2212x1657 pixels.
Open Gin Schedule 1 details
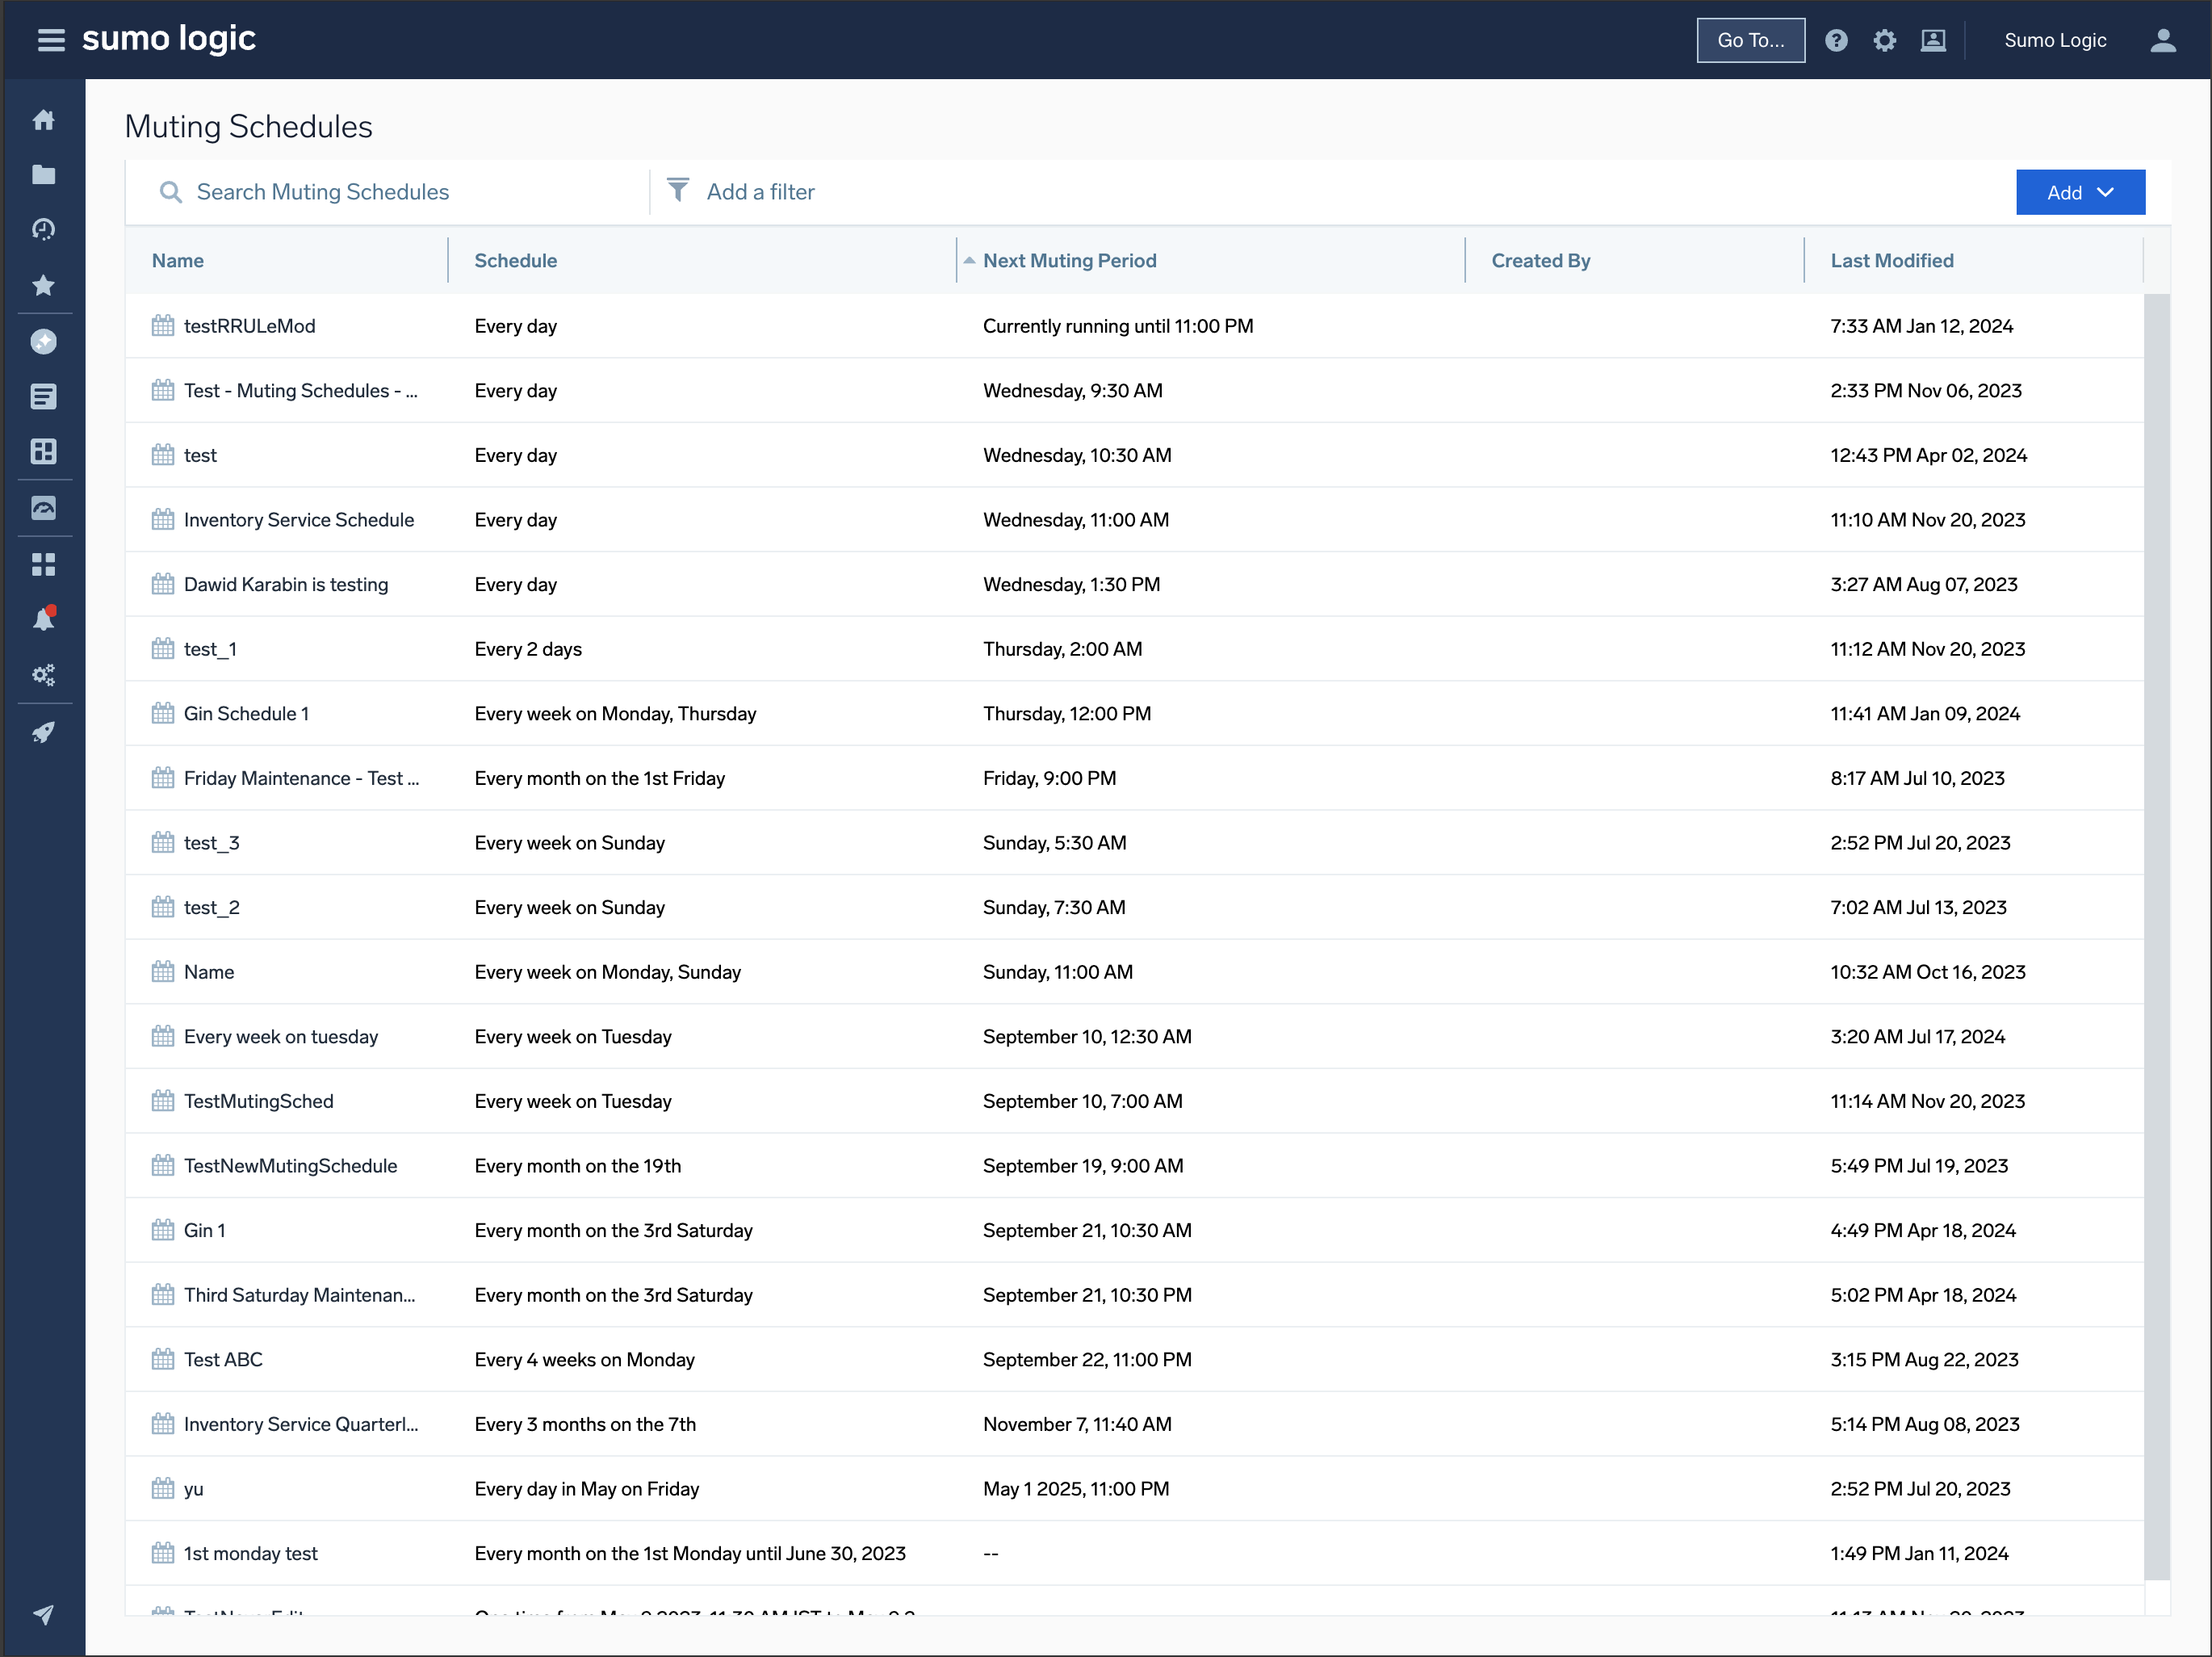click(246, 713)
